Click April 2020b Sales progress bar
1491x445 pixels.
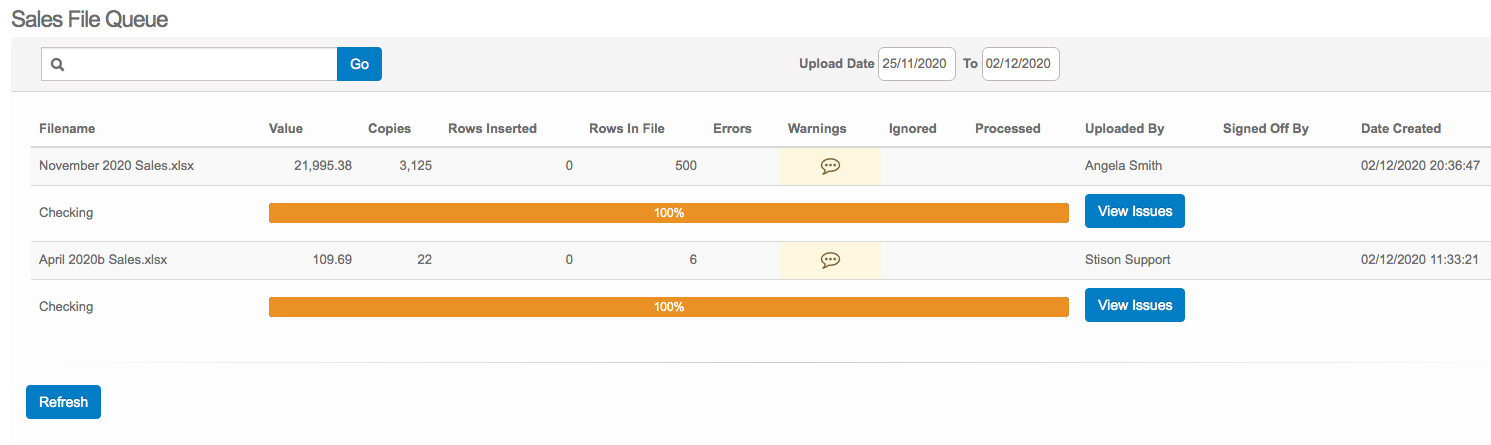(668, 307)
